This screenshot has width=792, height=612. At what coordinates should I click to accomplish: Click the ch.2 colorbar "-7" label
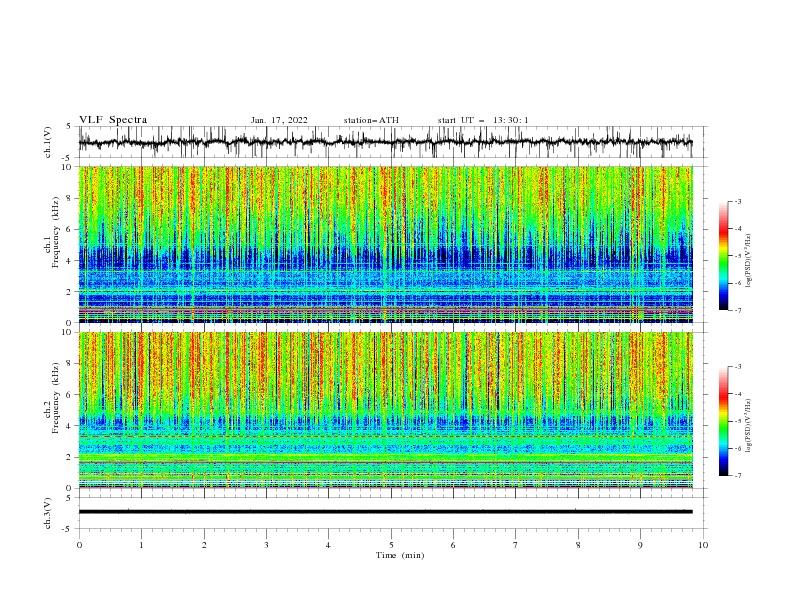(737, 476)
